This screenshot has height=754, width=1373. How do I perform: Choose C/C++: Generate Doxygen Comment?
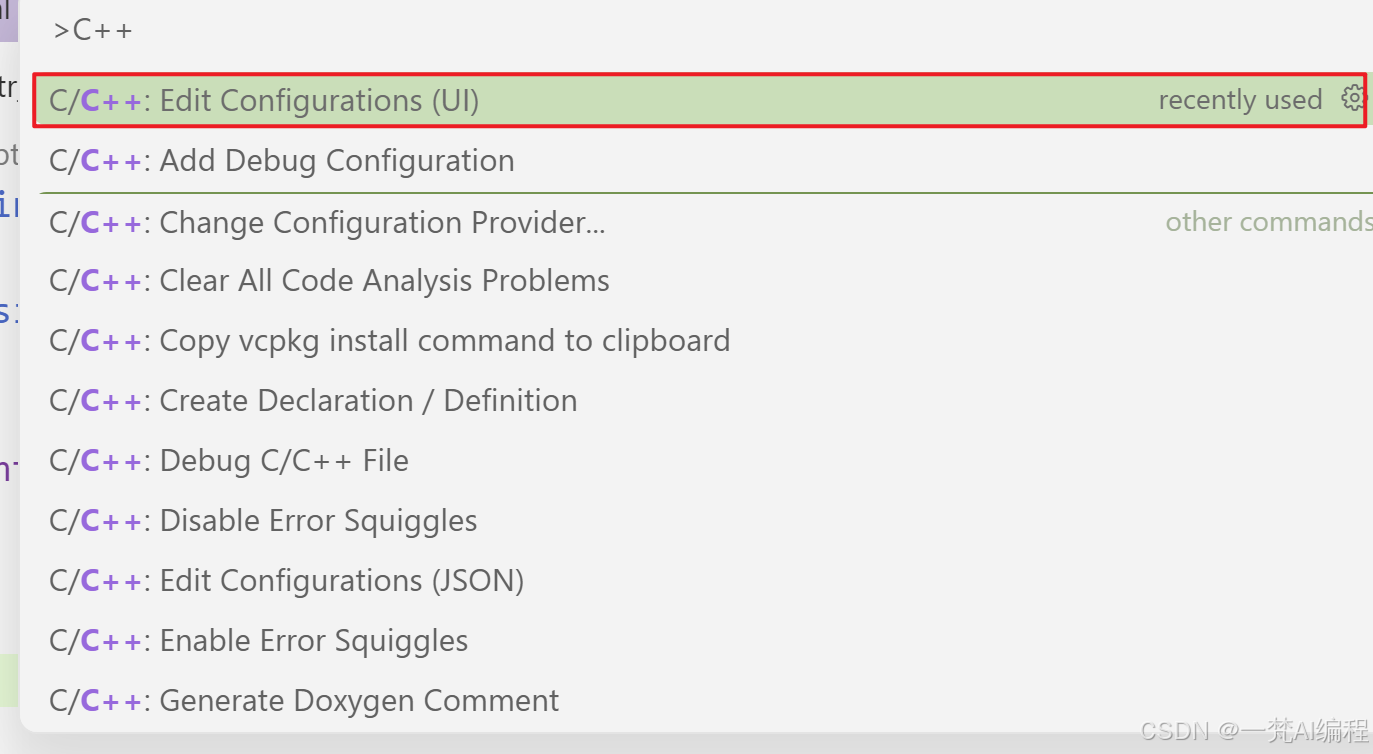pyautogui.click(x=700, y=701)
